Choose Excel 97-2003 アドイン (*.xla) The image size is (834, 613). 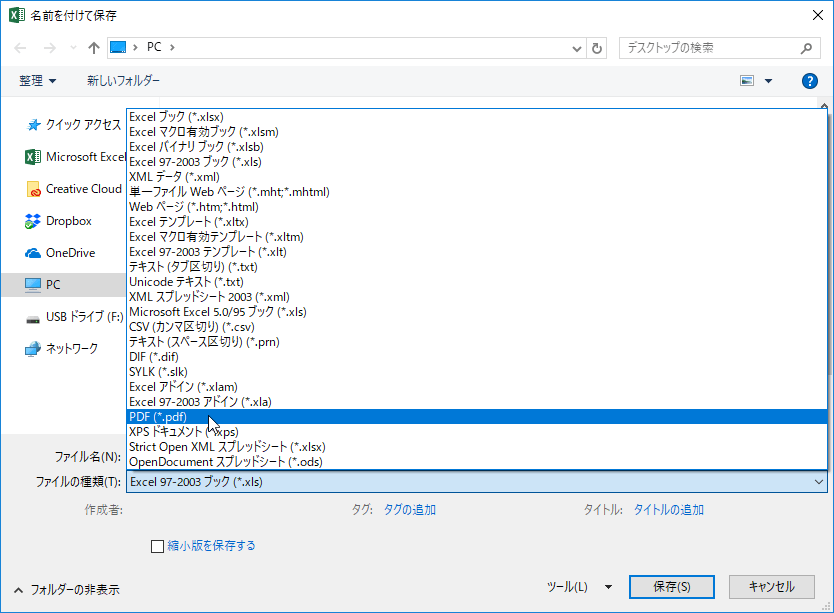(x=477, y=402)
